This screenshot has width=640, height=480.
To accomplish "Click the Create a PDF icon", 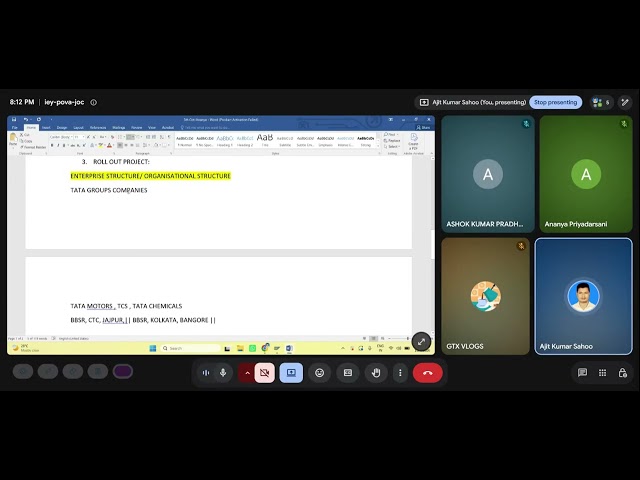I will point(413,141).
